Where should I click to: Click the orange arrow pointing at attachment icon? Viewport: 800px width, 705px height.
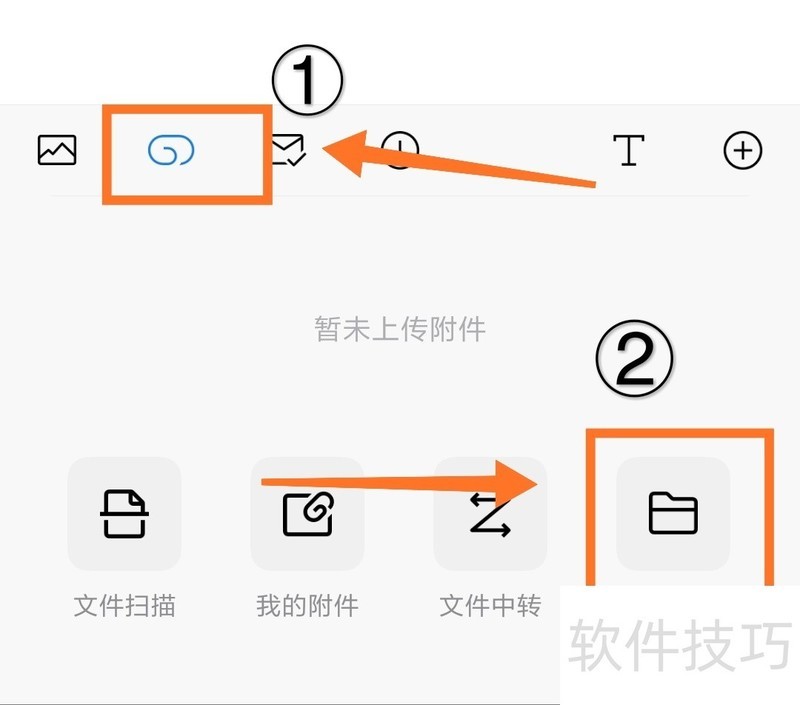coord(459,159)
